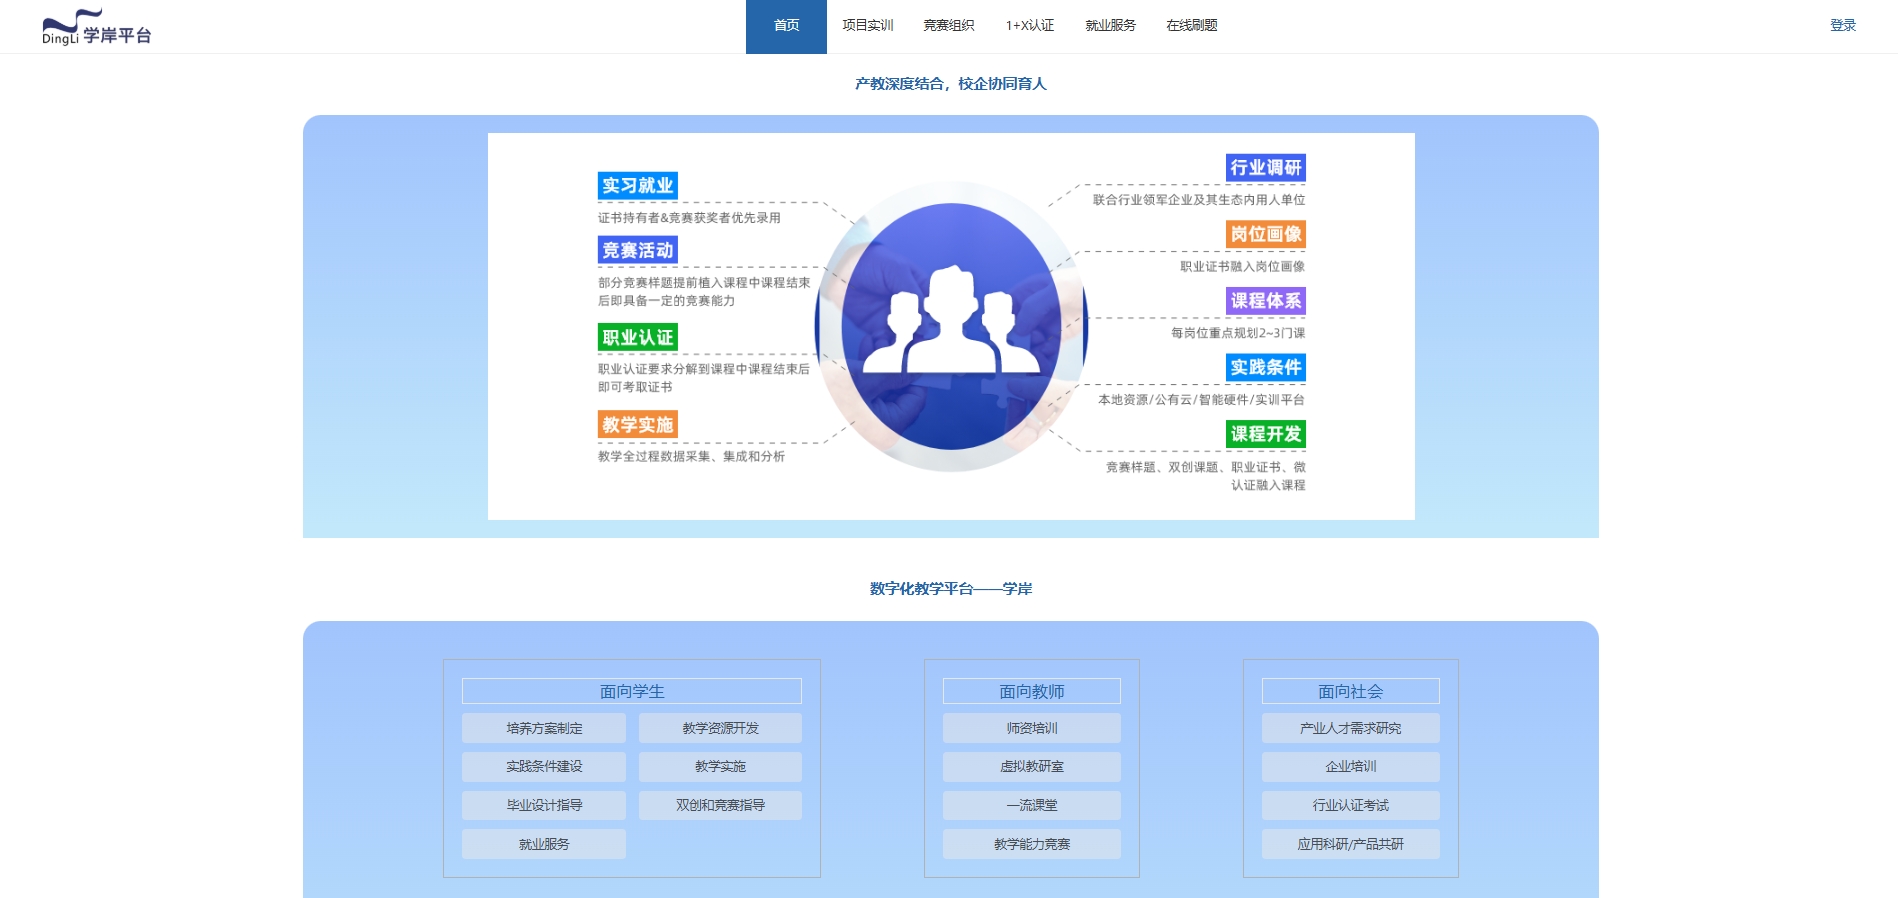1898x898 pixels.
Task: Open 应用科研/产品共研 button
Action: (x=1350, y=844)
